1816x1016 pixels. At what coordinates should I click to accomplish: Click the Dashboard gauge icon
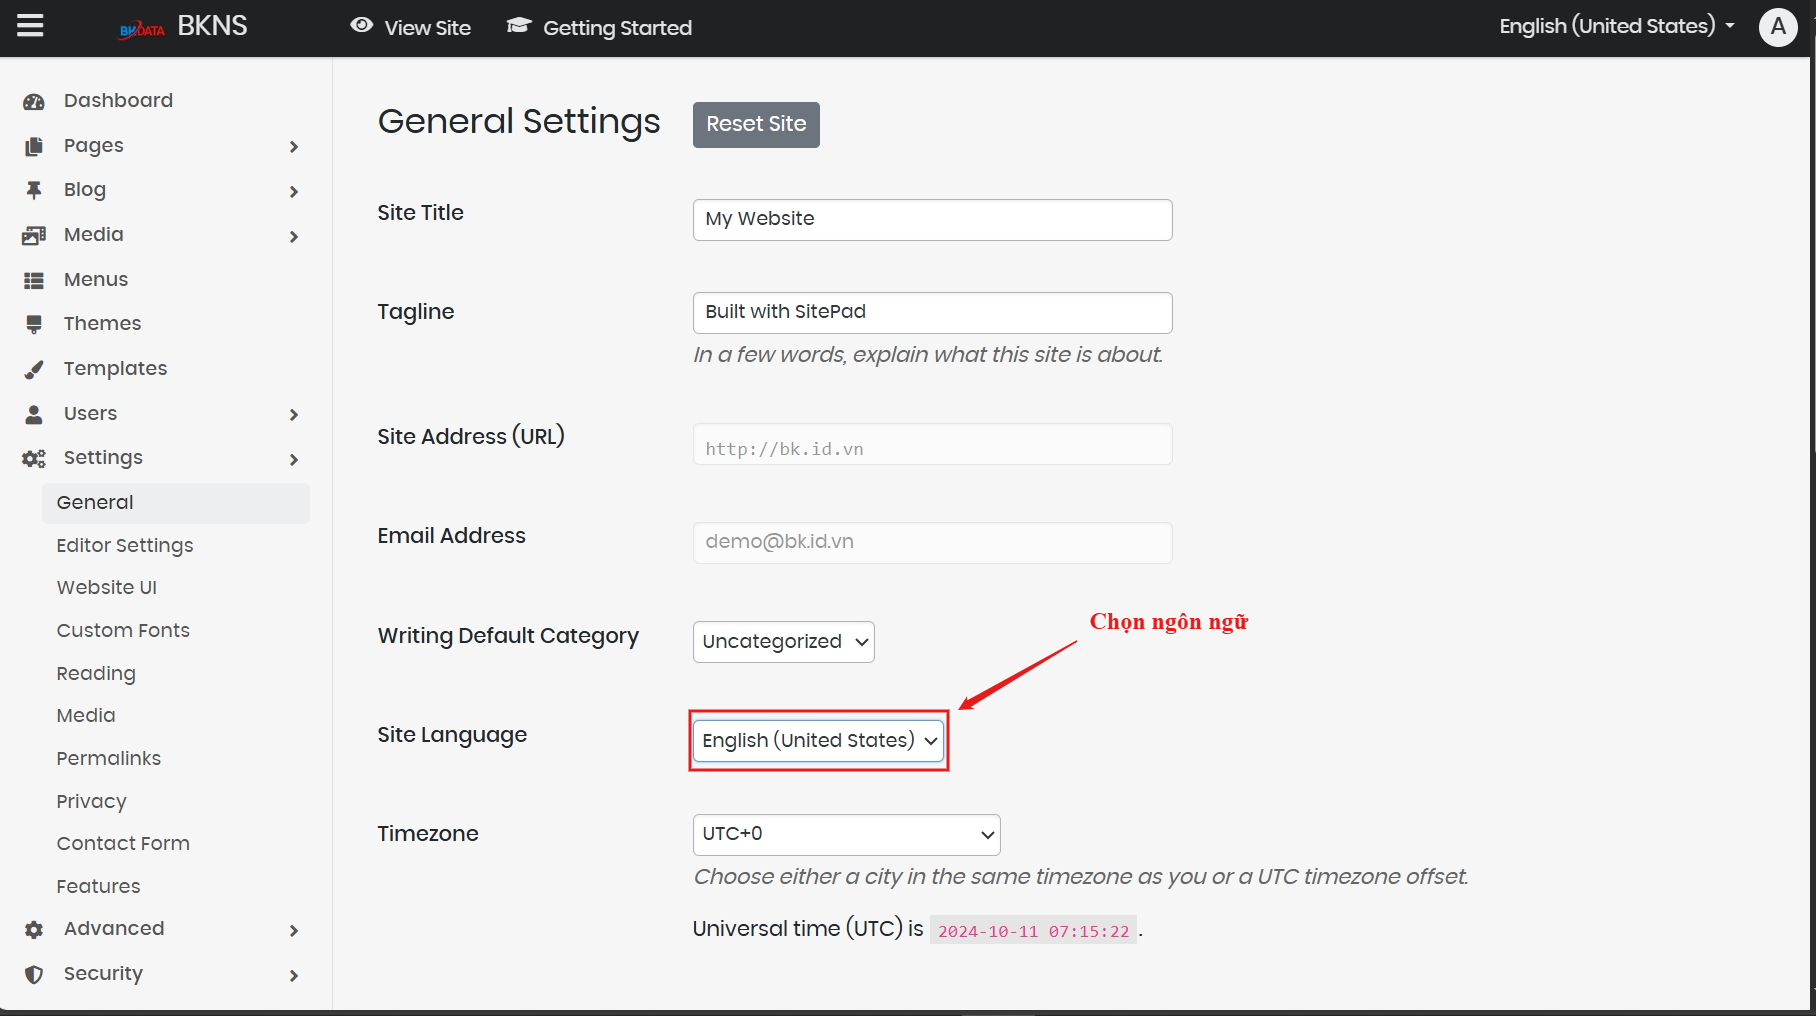pyautogui.click(x=34, y=101)
